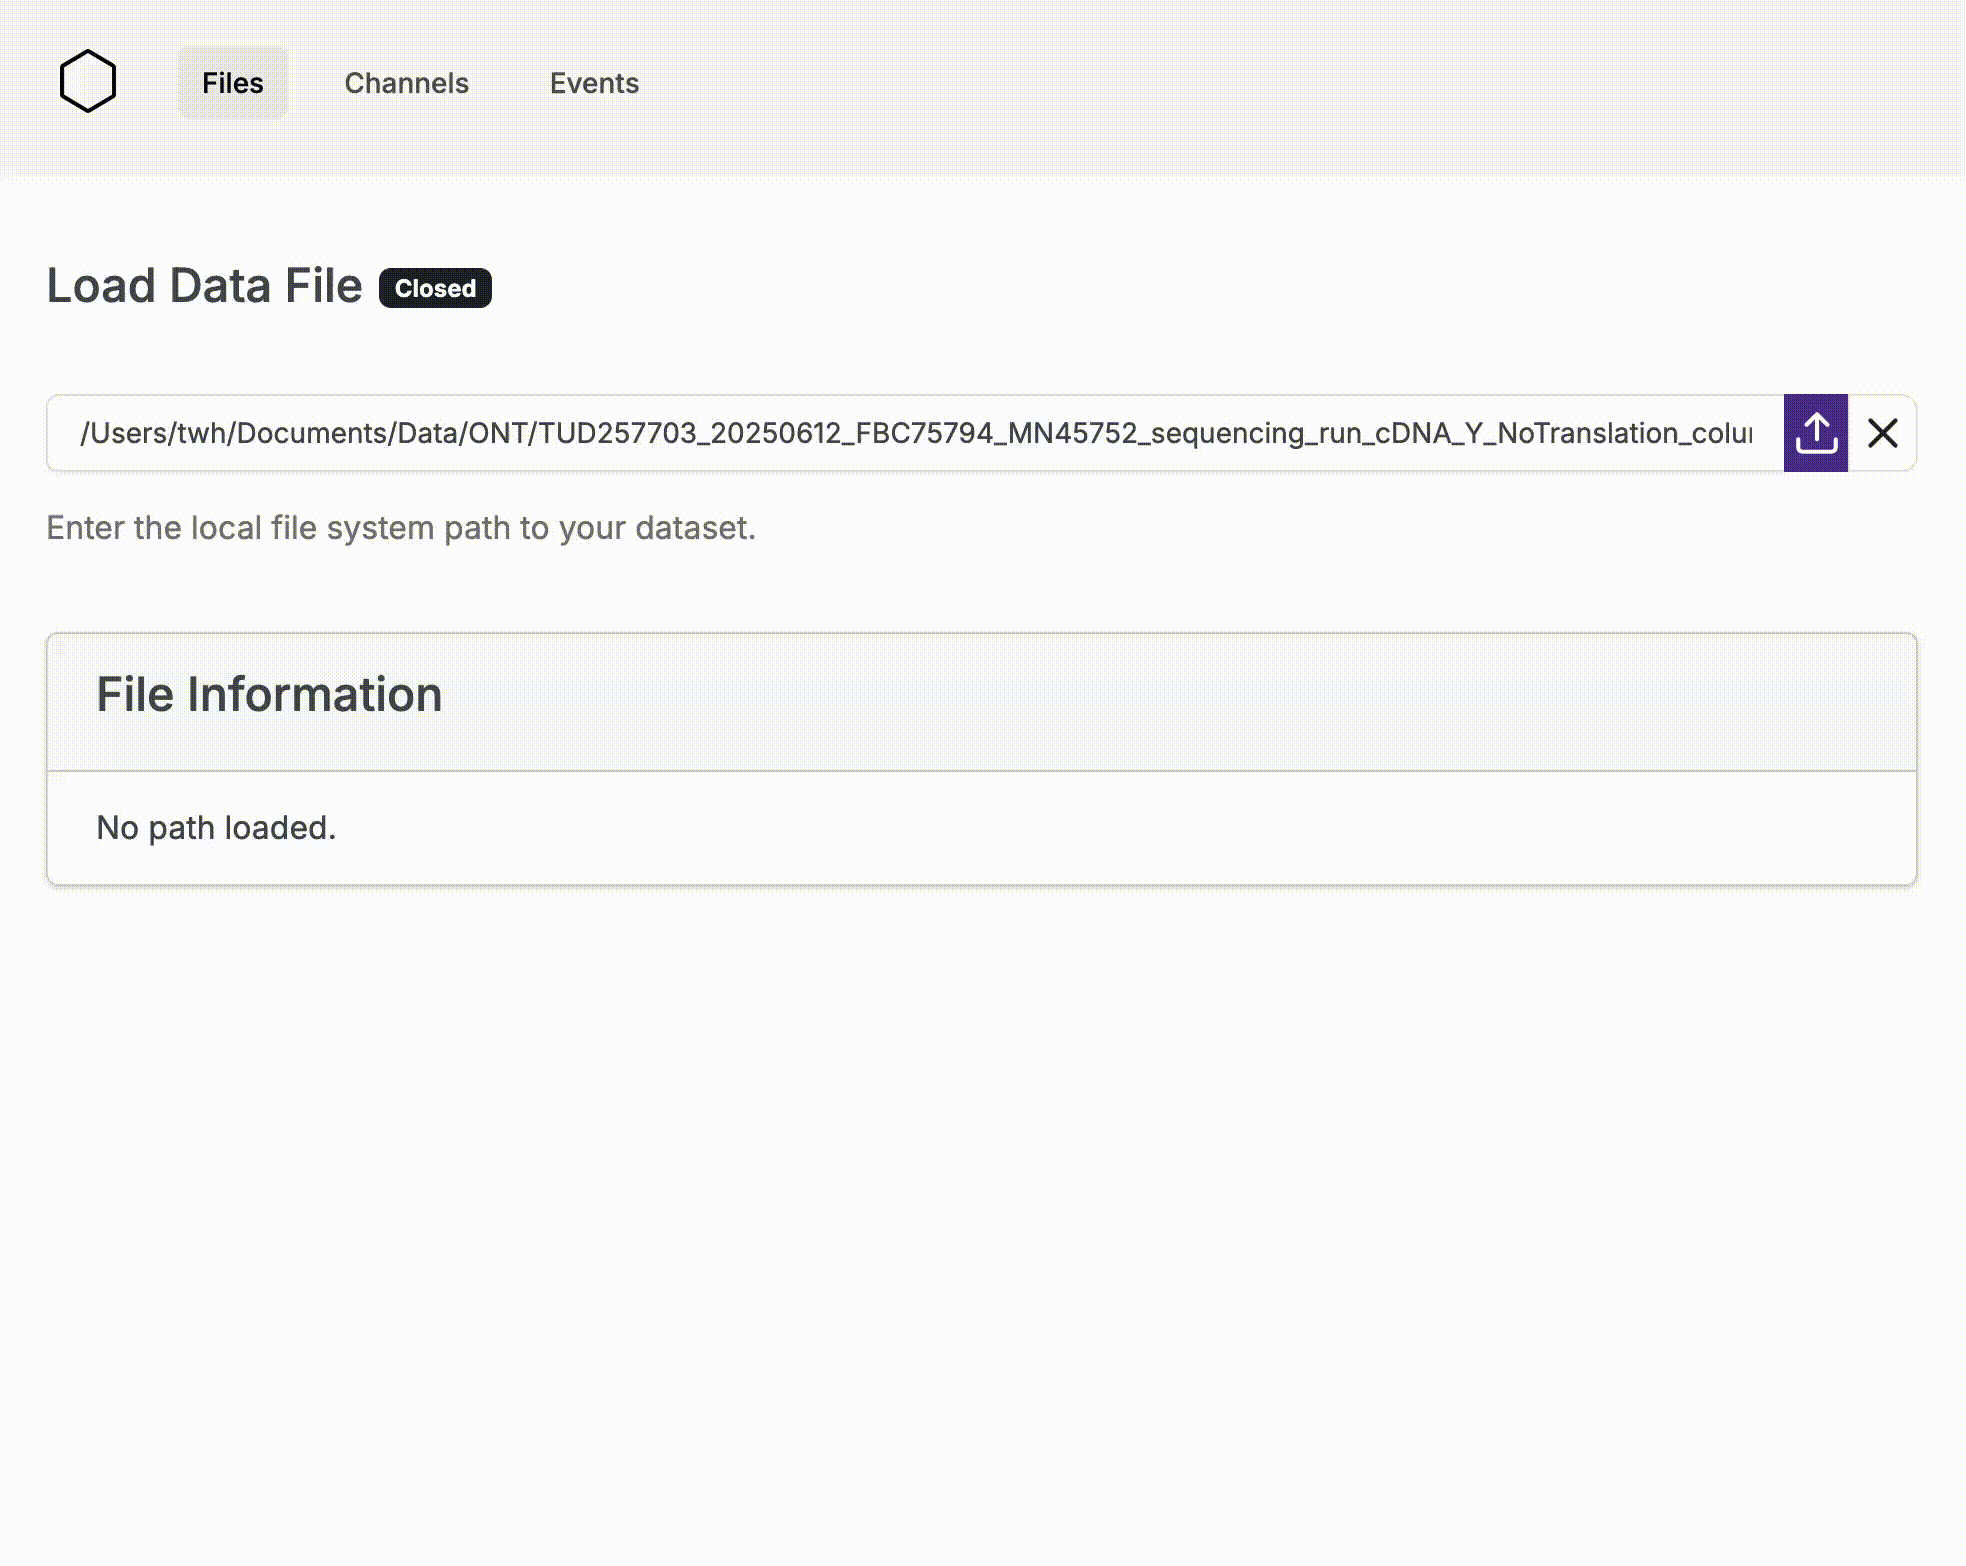This screenshot has height=1566, width=1966.
Task: Click inside the dataset path text field
Action: point(900,432)
